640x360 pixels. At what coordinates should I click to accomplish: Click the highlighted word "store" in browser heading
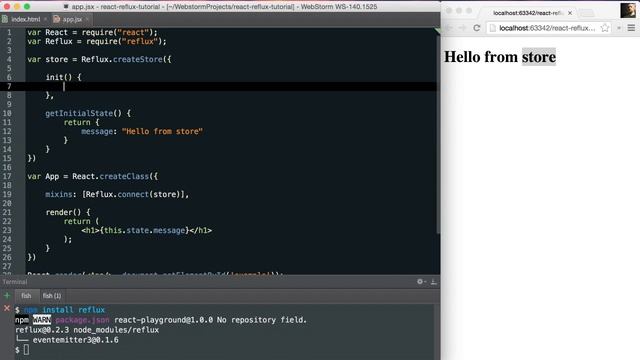pyautogui.click(x=539, y=57)
